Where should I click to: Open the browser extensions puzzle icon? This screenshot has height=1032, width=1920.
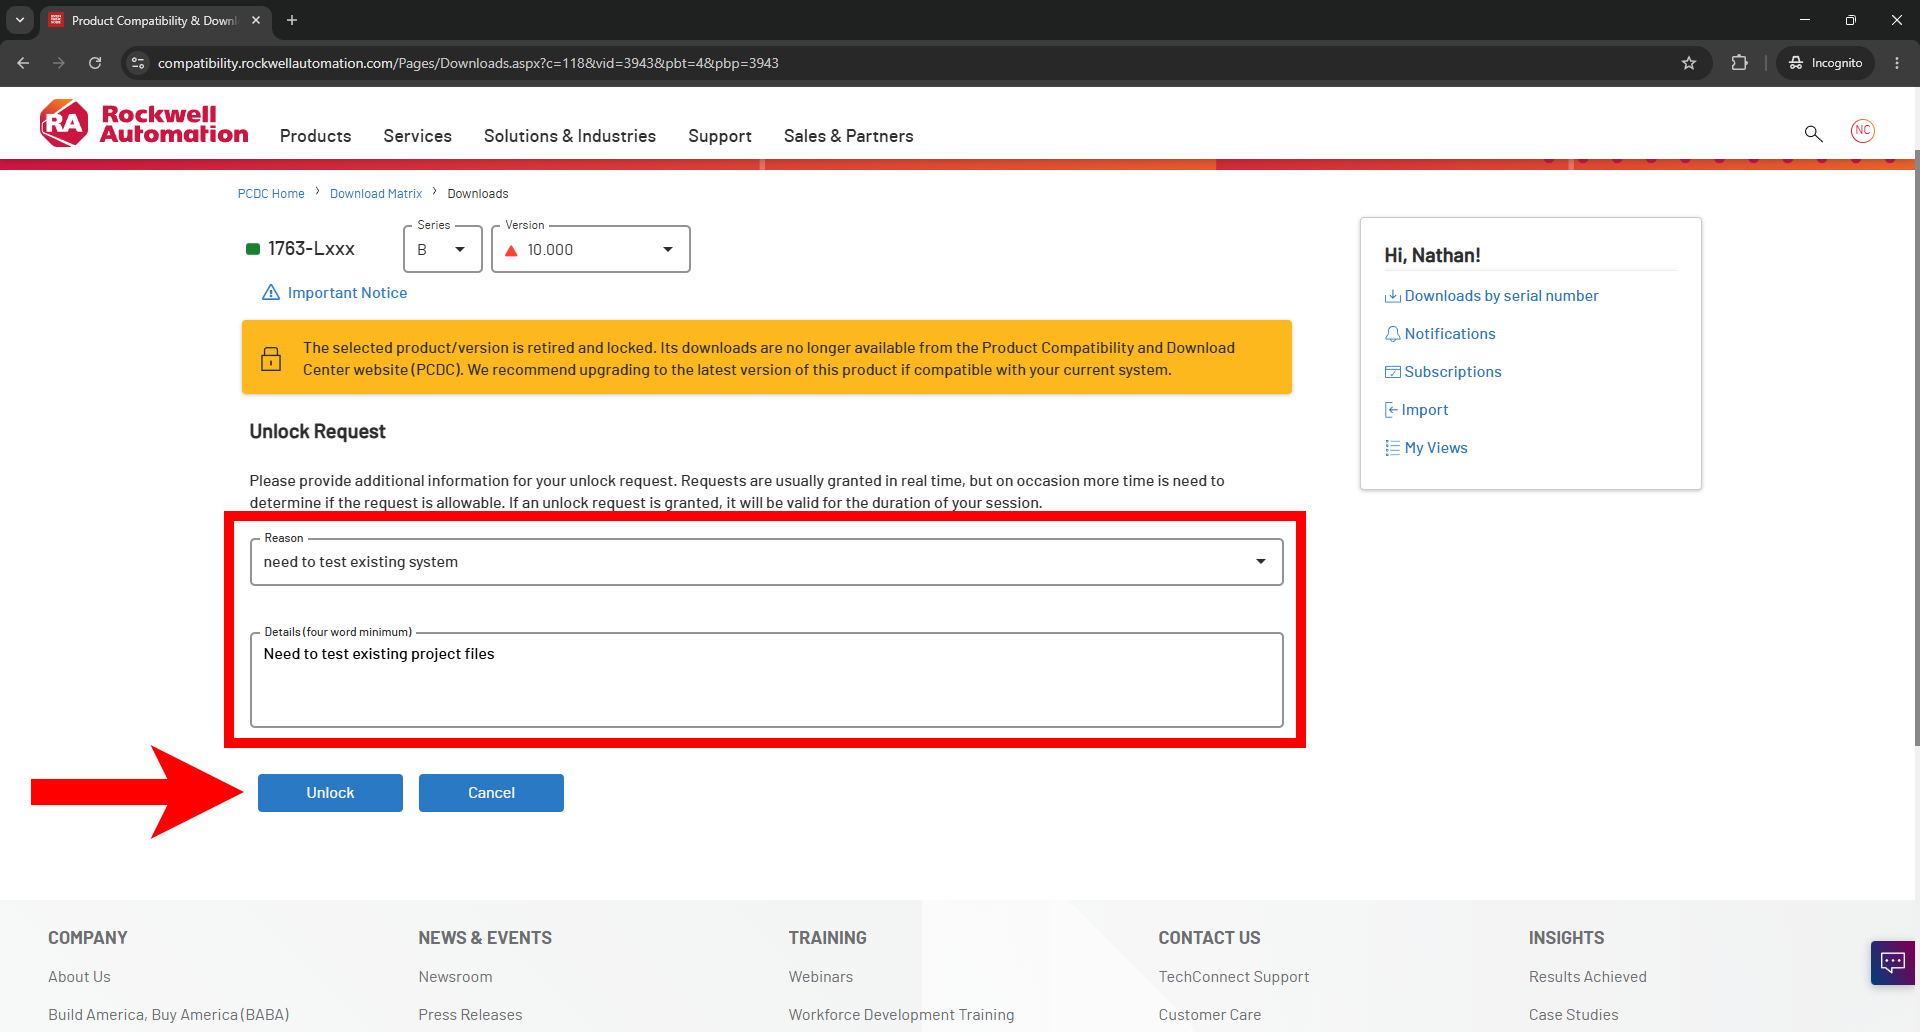click(1740, 63)
